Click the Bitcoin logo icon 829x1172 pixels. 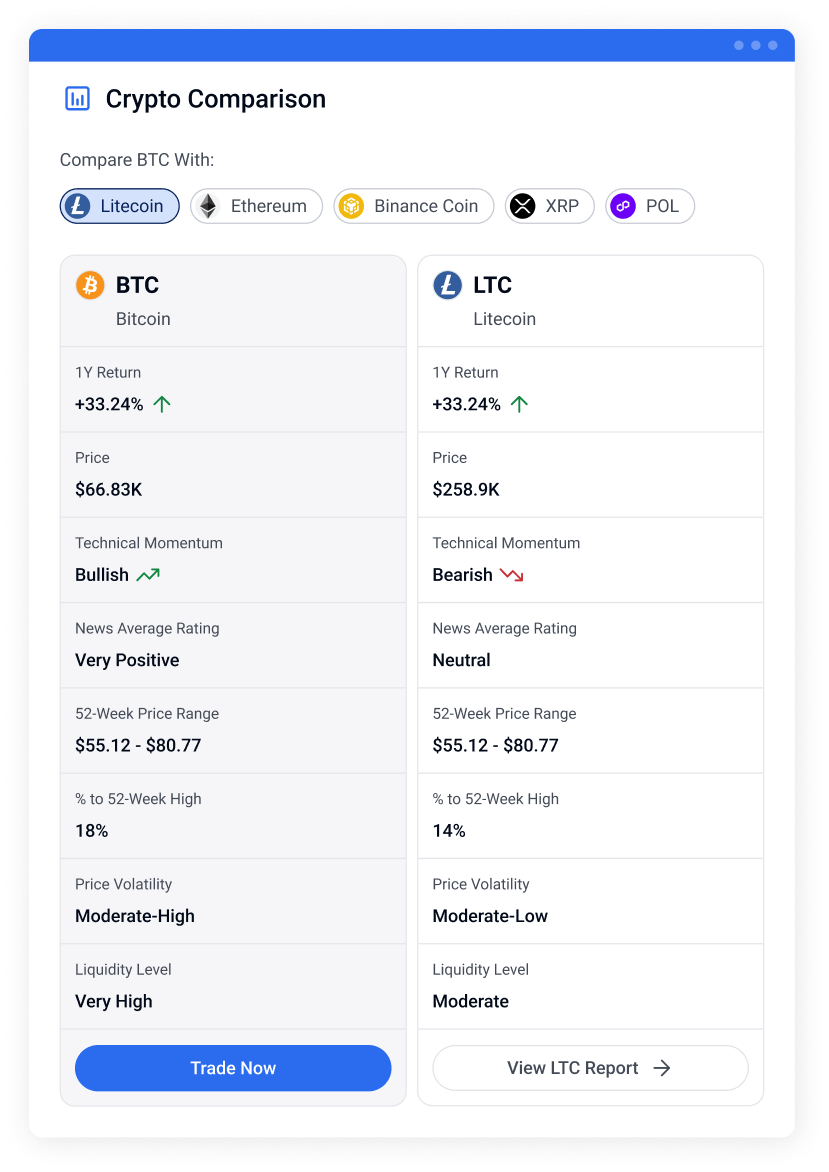click(x=90, y=285)
